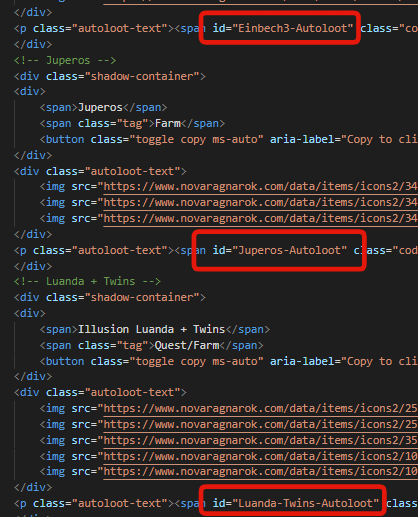This screenshot has width=418, height=517.
Task: Click the Illusion Luanda + Twins span text
Action: (152, 329)
